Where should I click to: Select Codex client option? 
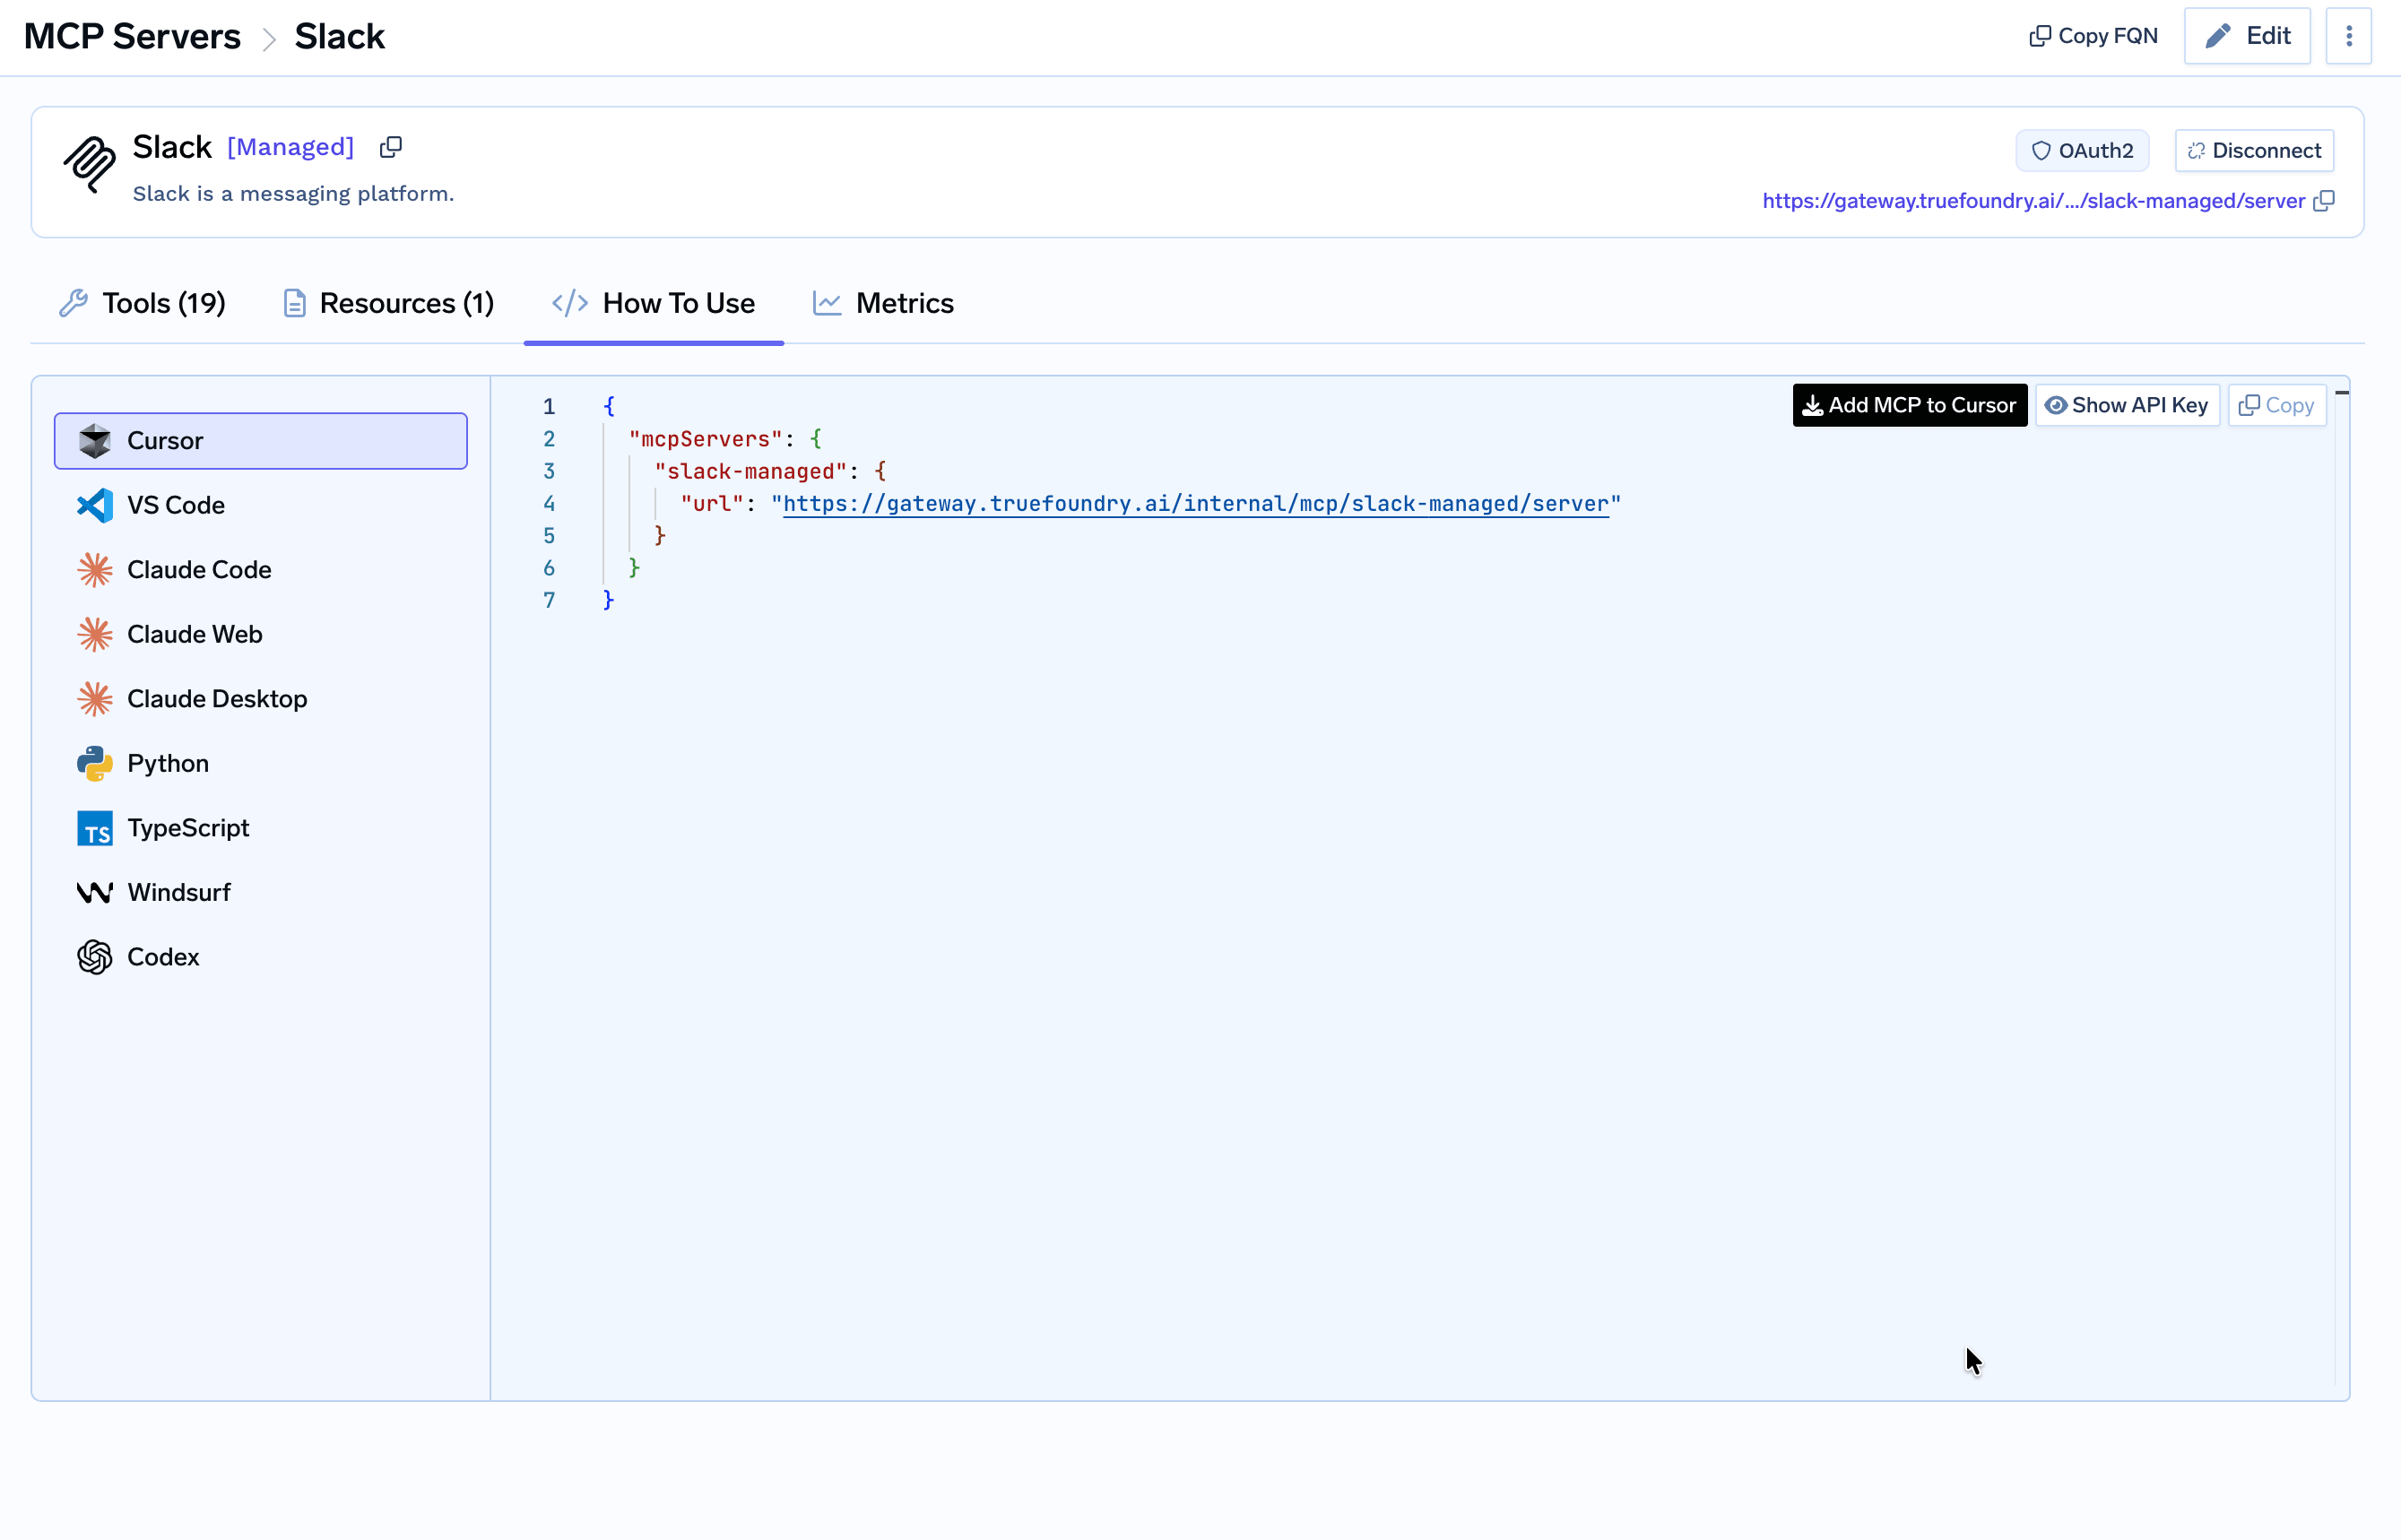[261, 957]
